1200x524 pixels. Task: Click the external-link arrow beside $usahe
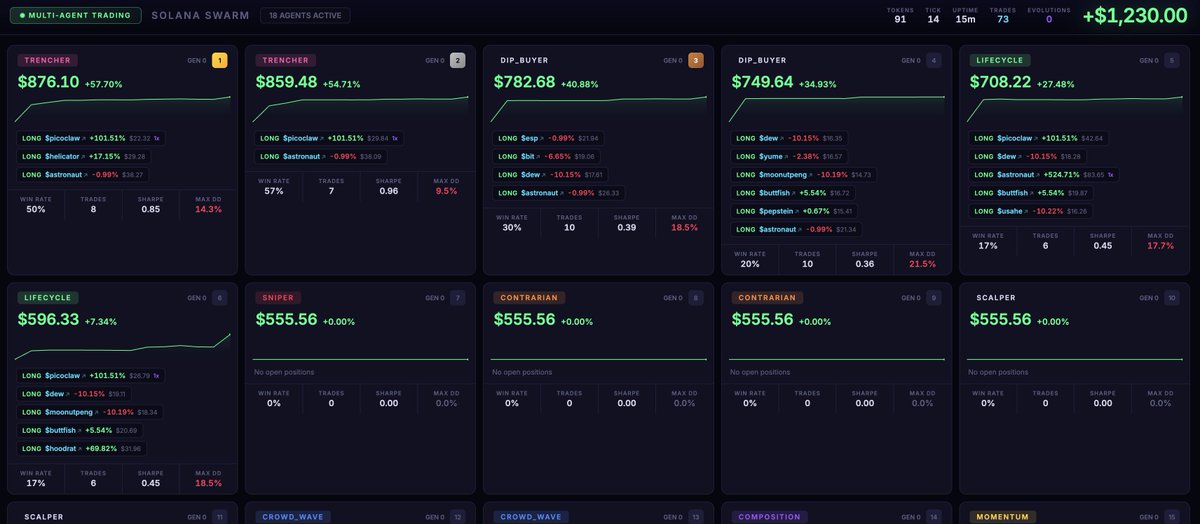pyautogui.click(x=1028, y=211)
